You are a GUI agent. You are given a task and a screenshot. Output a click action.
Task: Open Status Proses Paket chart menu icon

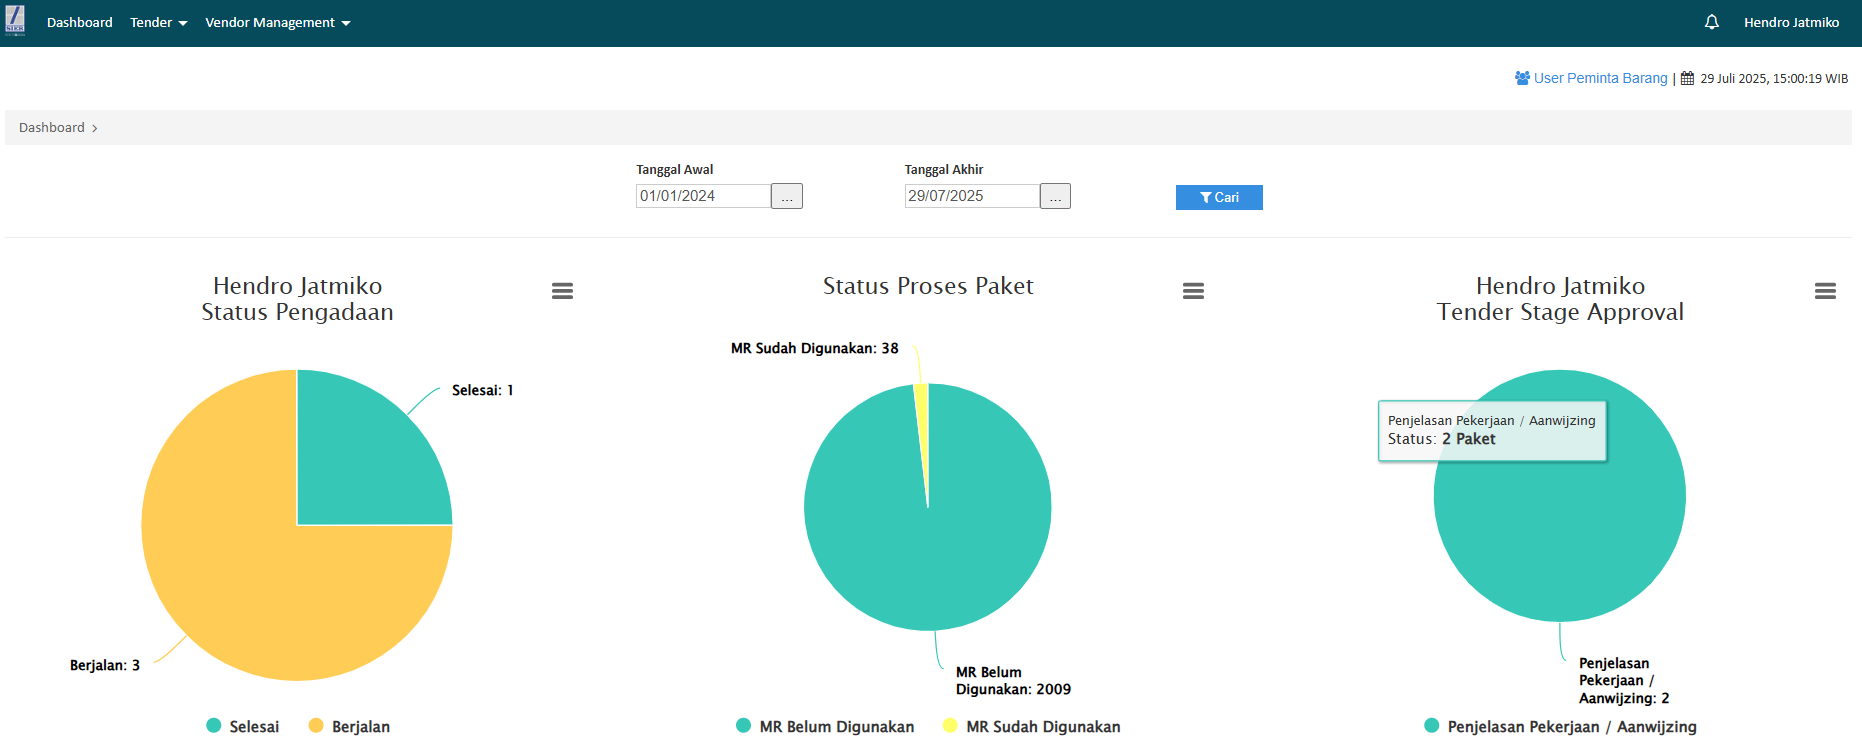coord(1193,291)
